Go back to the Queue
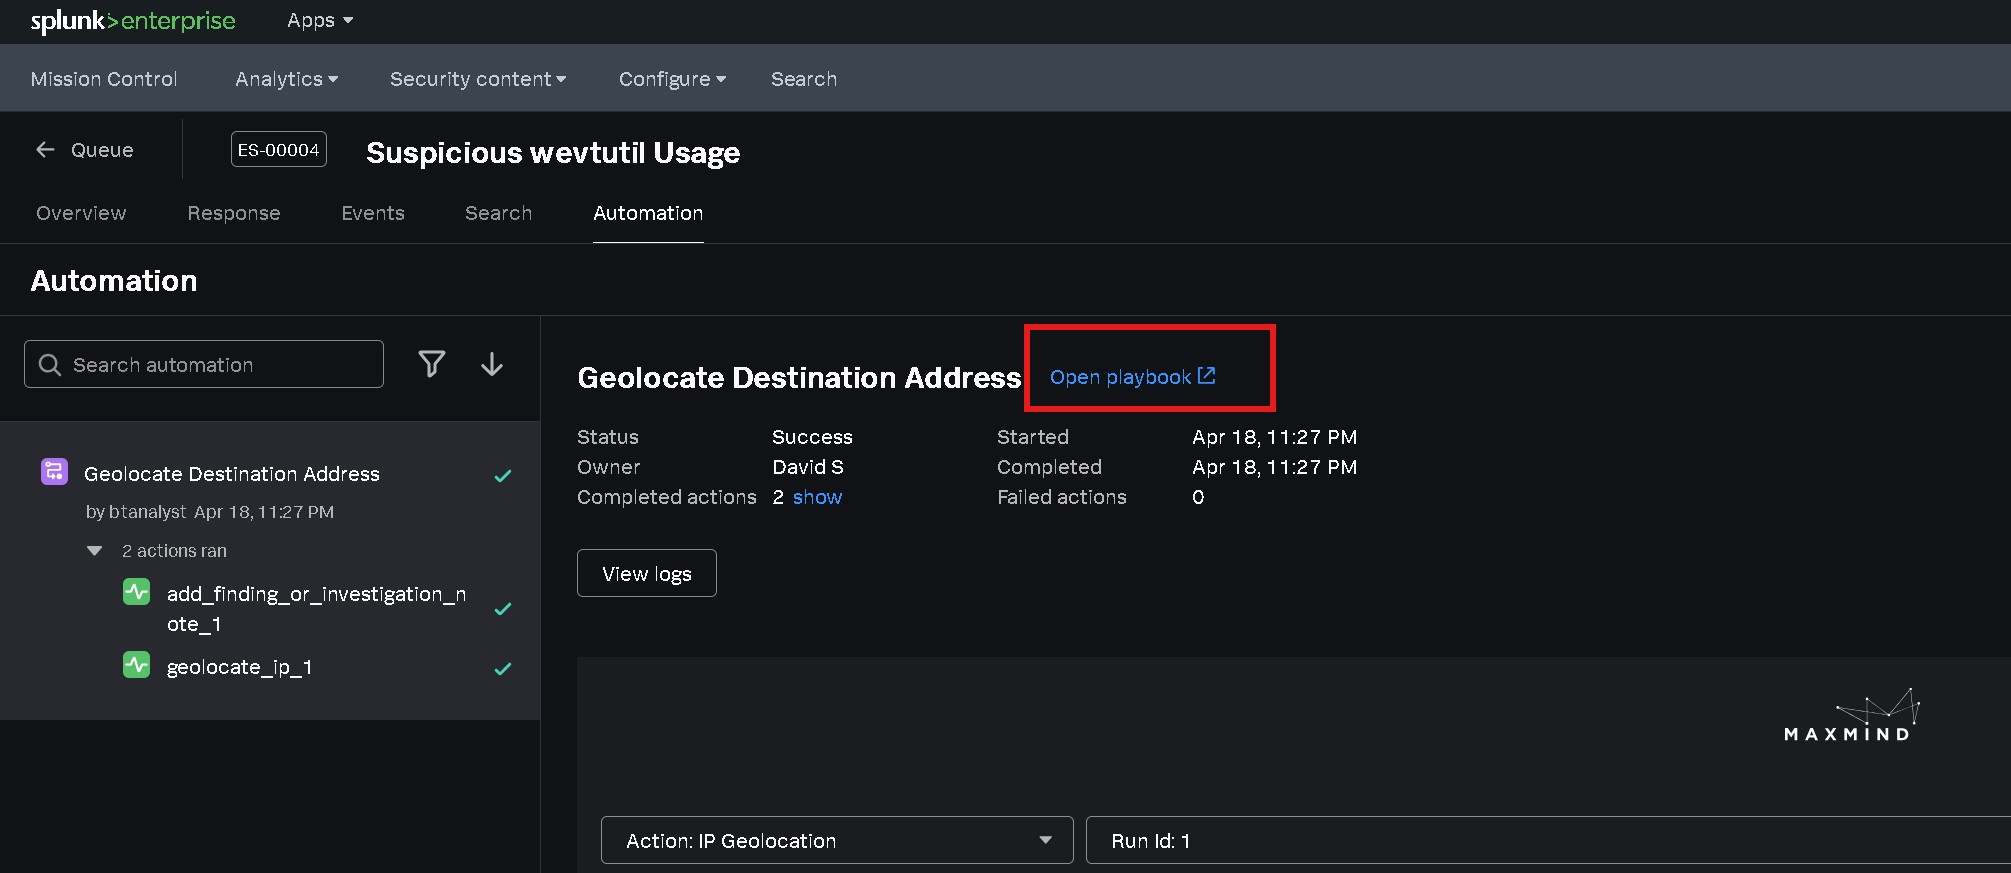Screen dimensions: 2011x873 click(85, 150)
